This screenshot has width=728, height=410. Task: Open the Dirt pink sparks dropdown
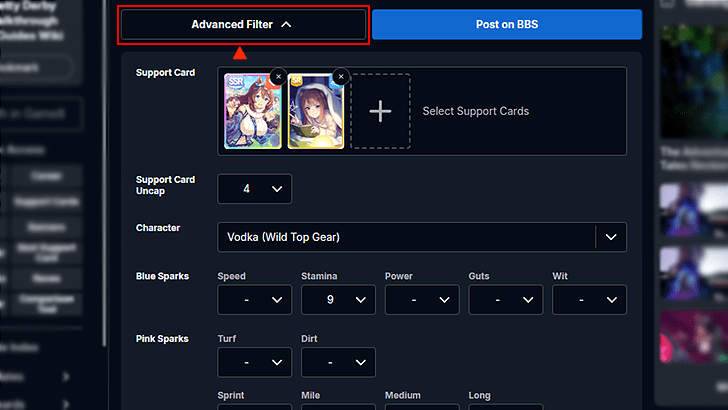click(x=338, y=363)
